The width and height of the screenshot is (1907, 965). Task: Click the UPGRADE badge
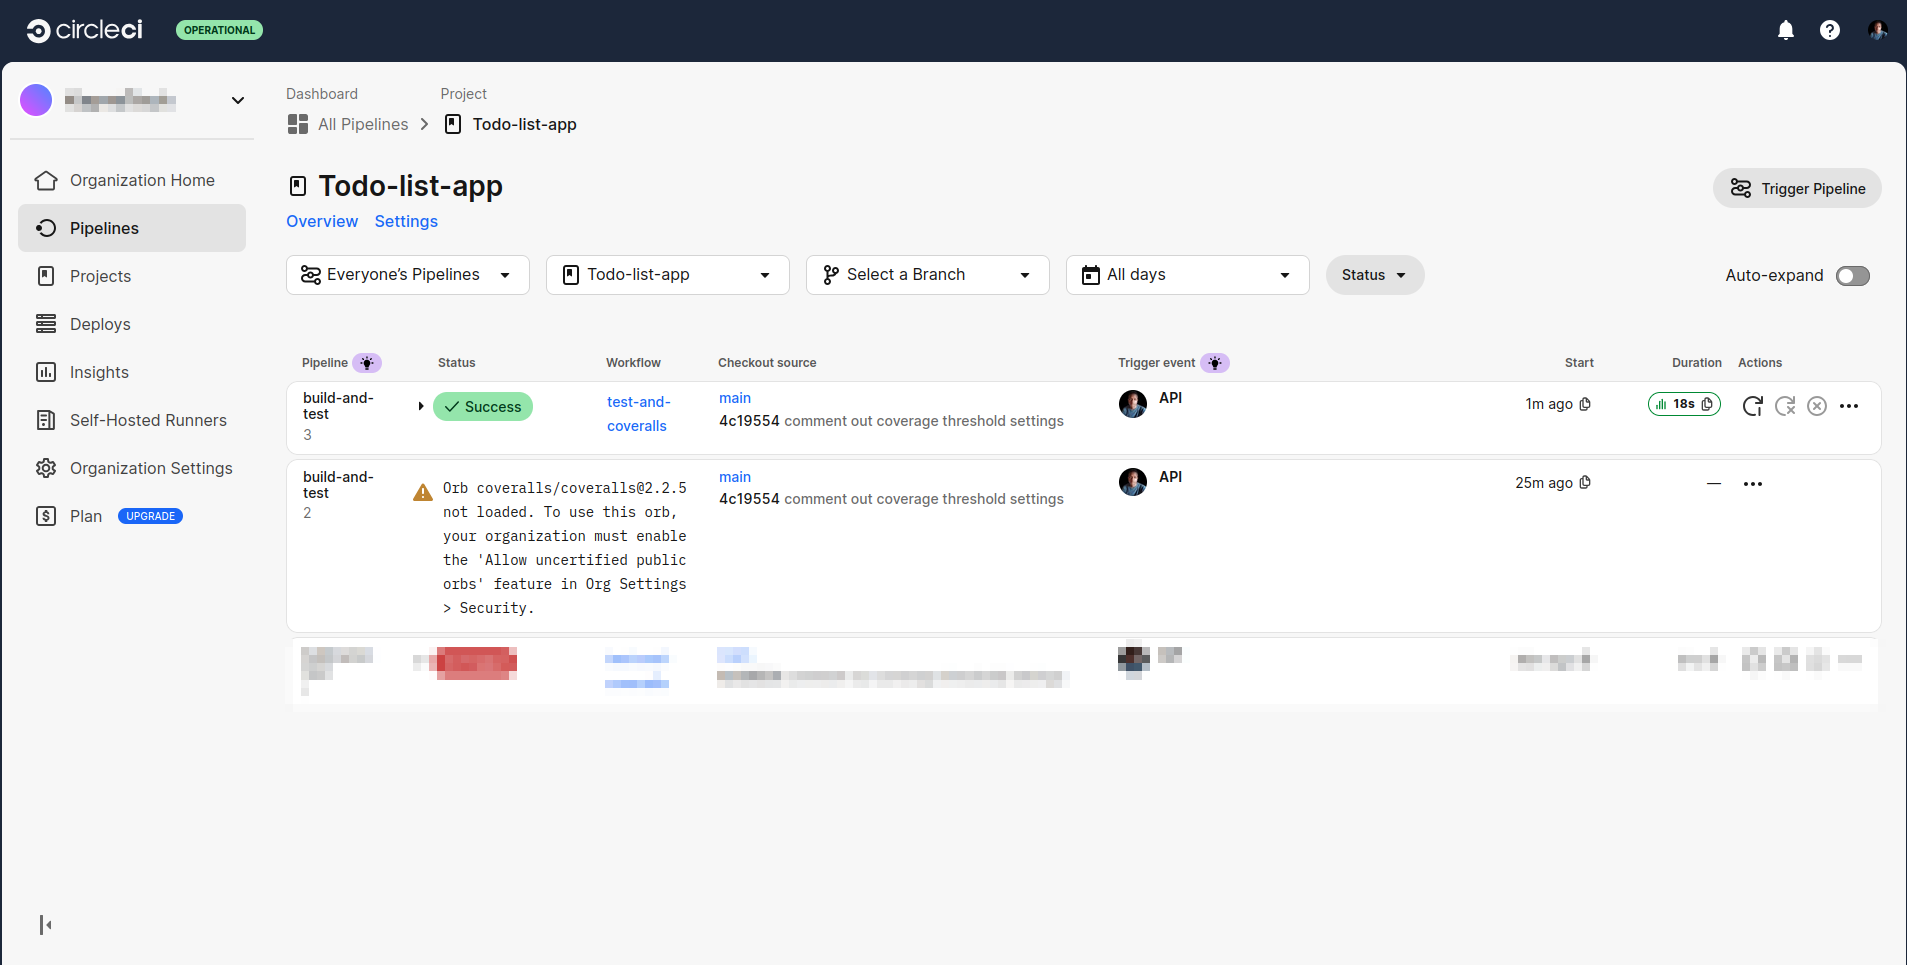tap(151, 516)
